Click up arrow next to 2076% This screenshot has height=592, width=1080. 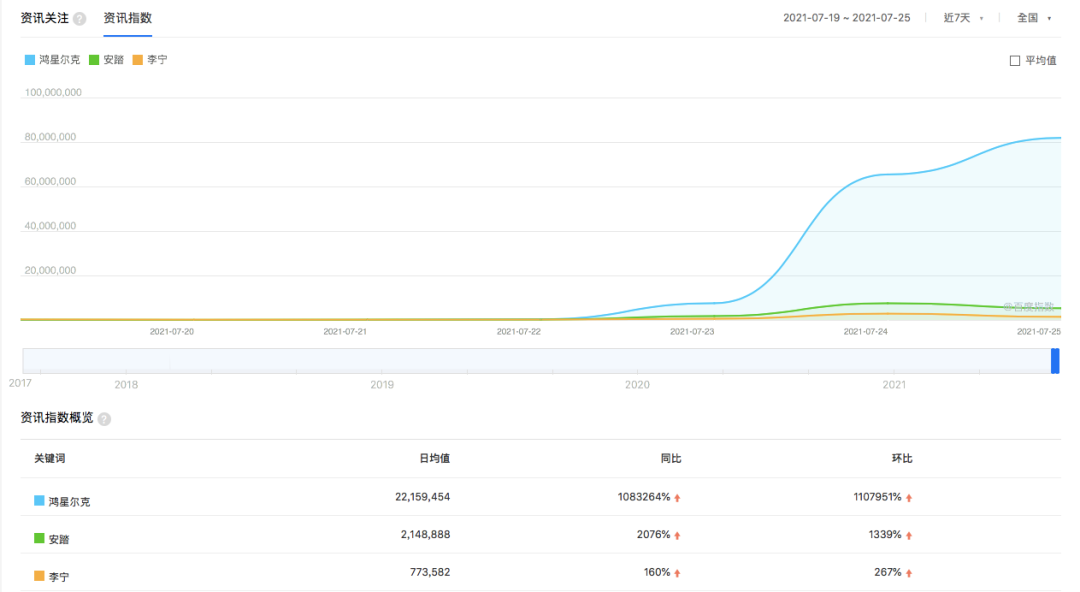pos(677,535)
